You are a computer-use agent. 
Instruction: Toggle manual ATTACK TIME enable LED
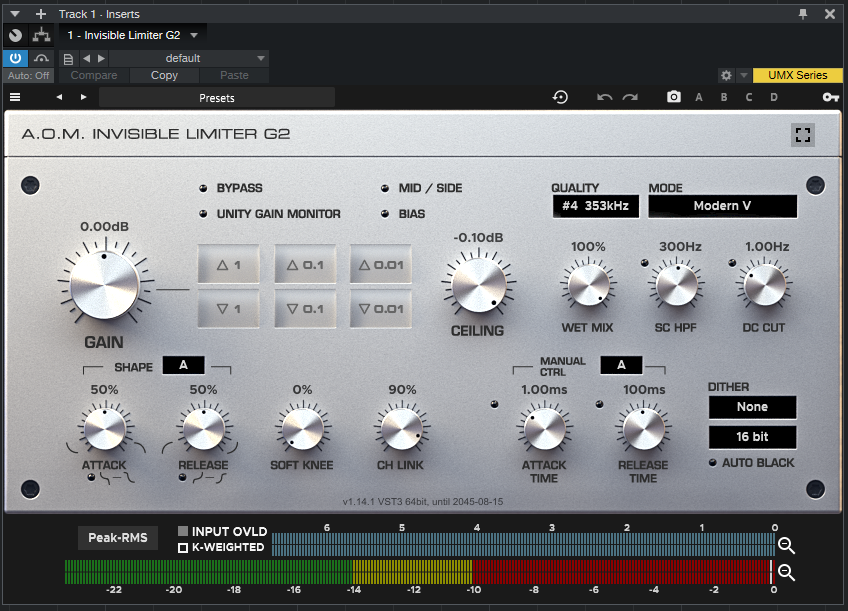494,404
